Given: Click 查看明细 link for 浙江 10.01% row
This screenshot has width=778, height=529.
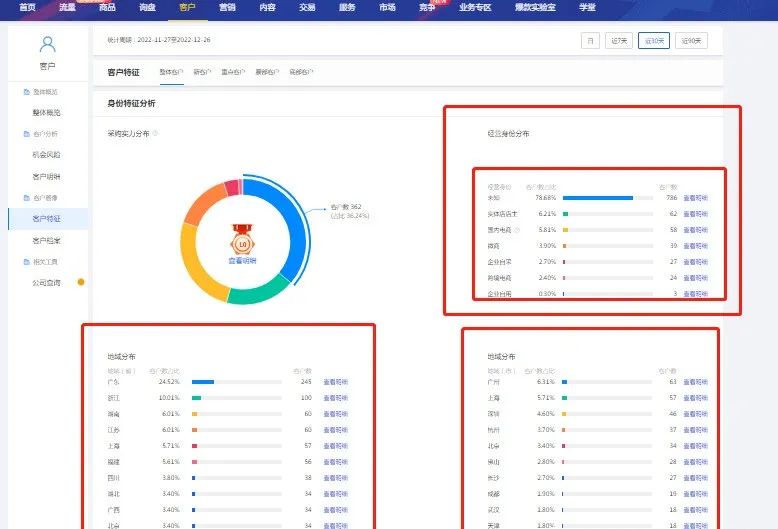Looking at the screenshot, I should point(335,398).
